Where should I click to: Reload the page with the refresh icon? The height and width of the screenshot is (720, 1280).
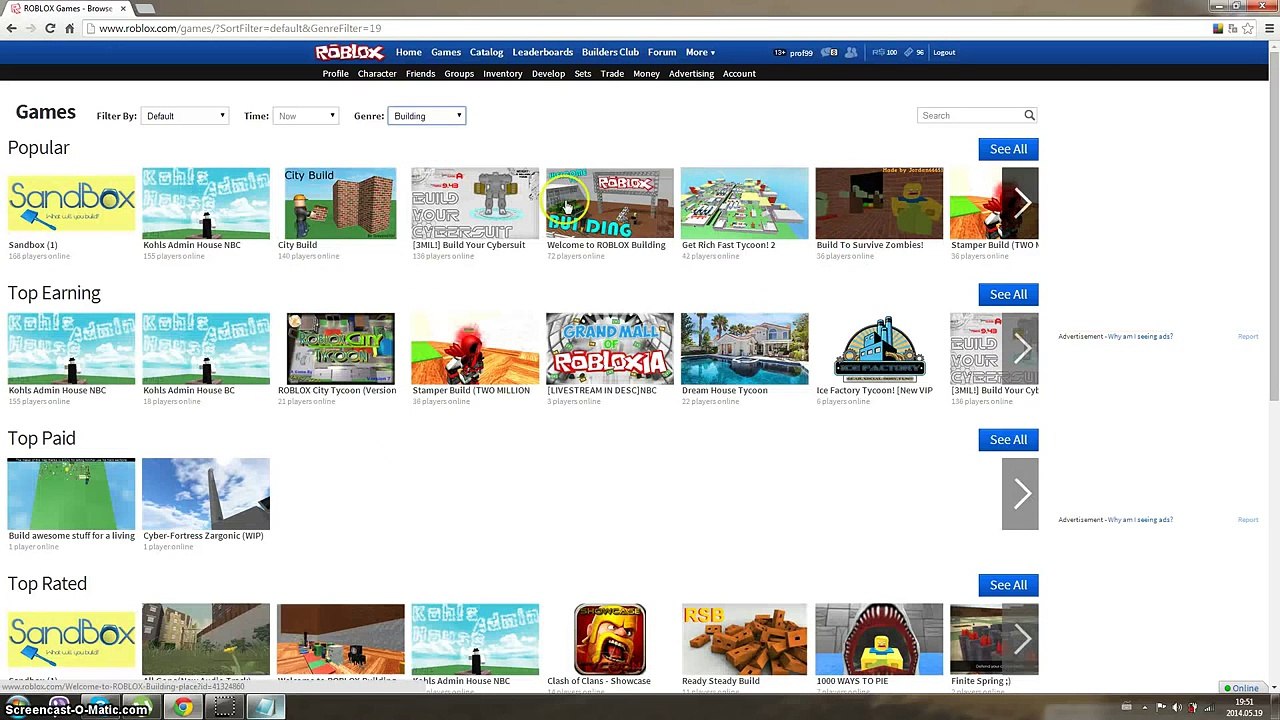tap(50, 28)
